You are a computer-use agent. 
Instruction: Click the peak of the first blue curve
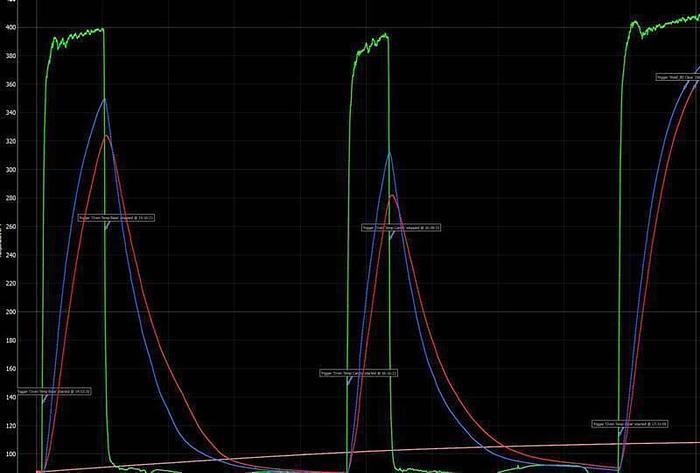pos(104,99)
